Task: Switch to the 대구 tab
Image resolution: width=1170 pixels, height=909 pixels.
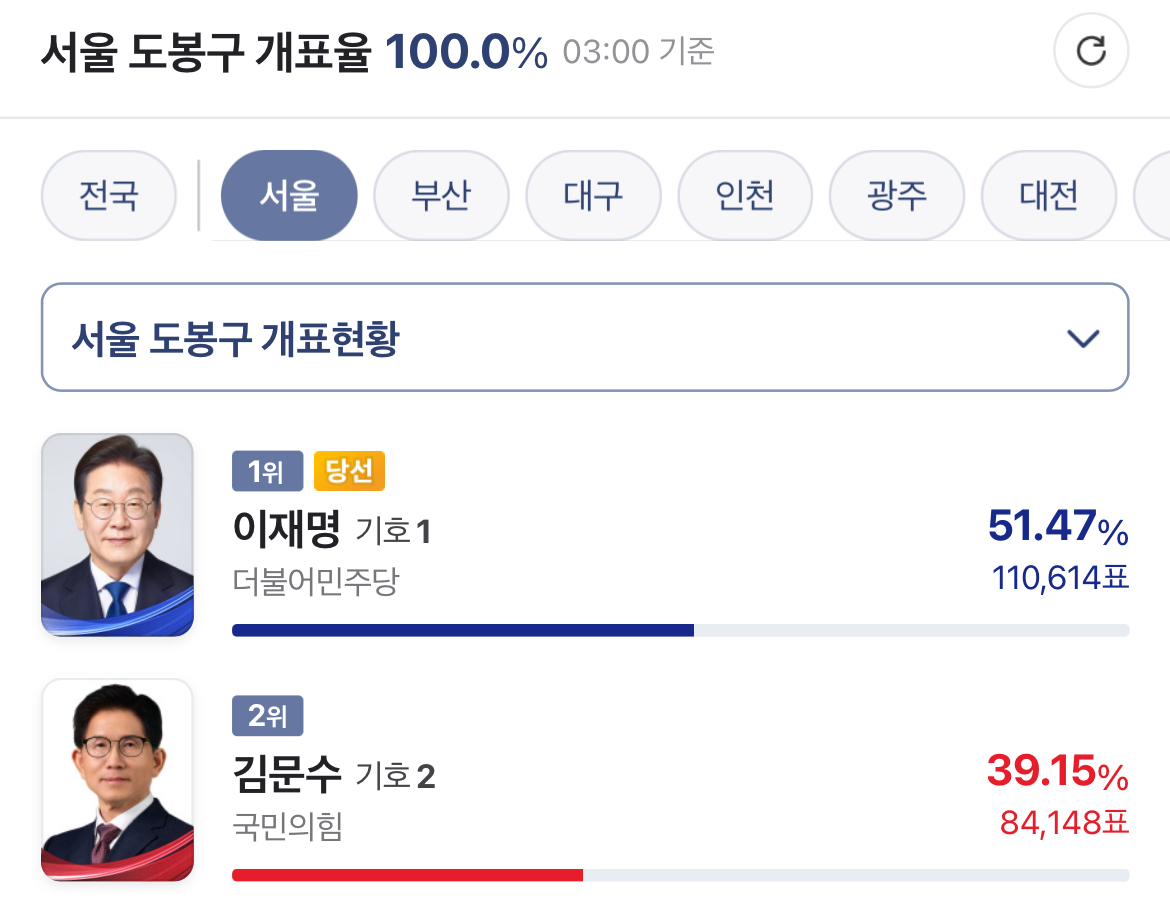Action: [593, 196]
